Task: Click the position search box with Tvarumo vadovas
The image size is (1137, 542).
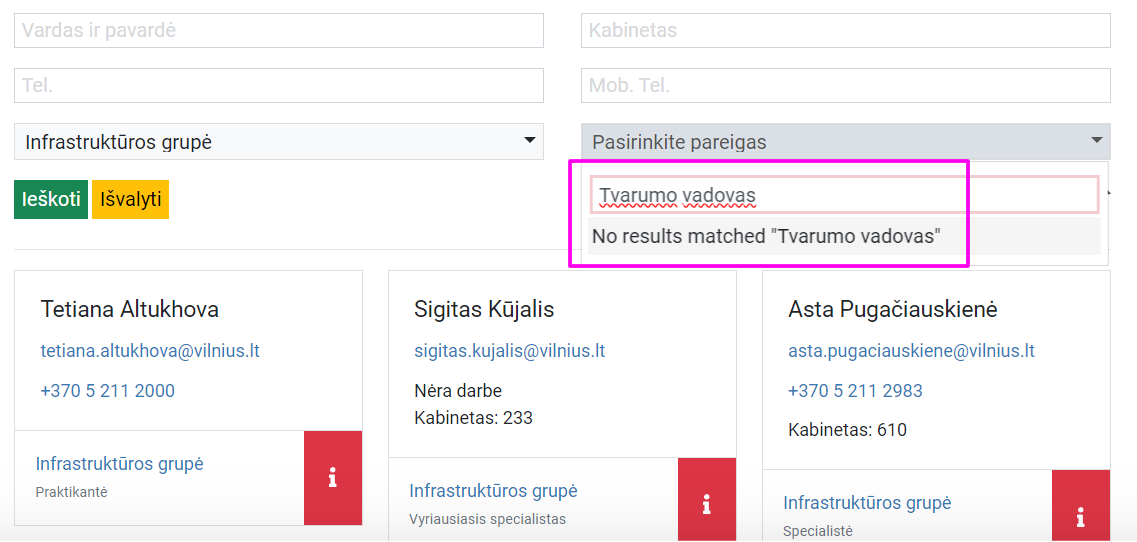Action: pyautogui.click(x=844, y=195)
